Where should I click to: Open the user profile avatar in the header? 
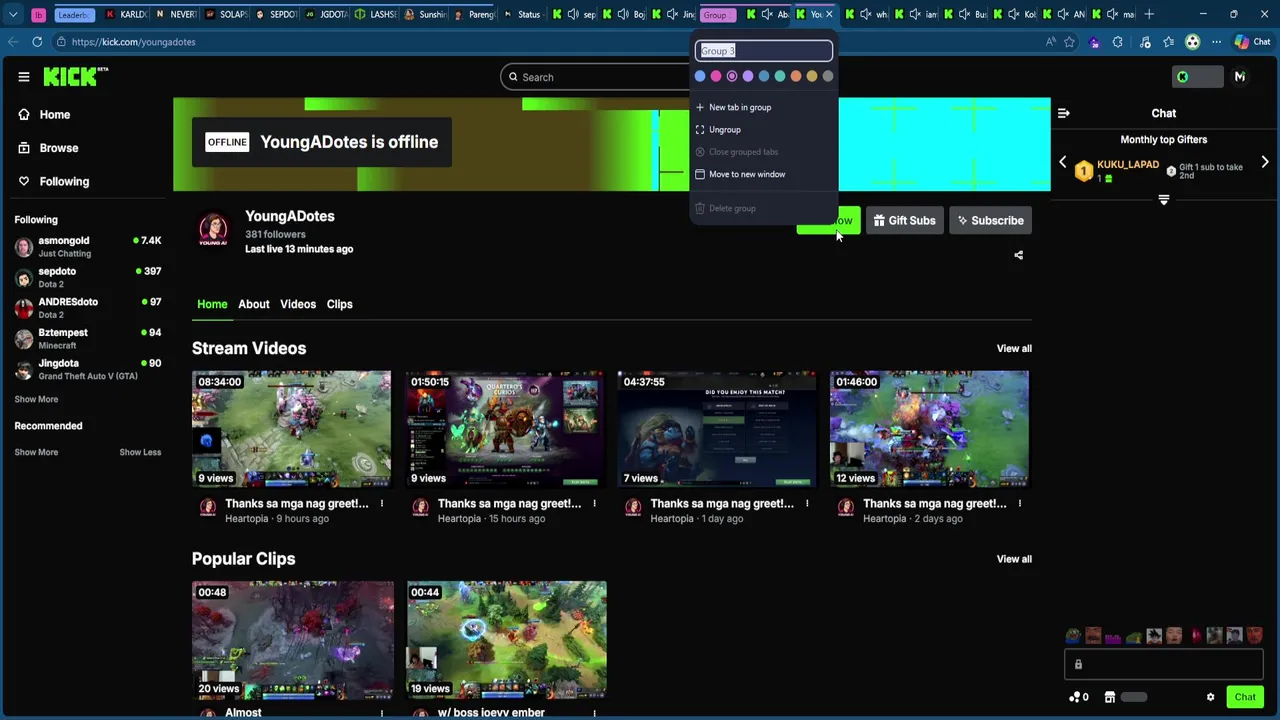pos(1239,77)
